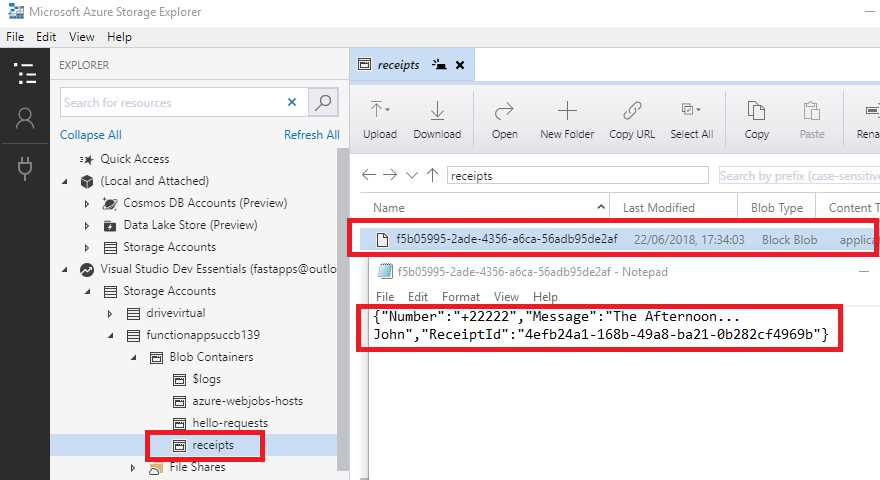Click the Cosmos DB Accounts icon
Viewport: 880px width, 480px height.
110,203
